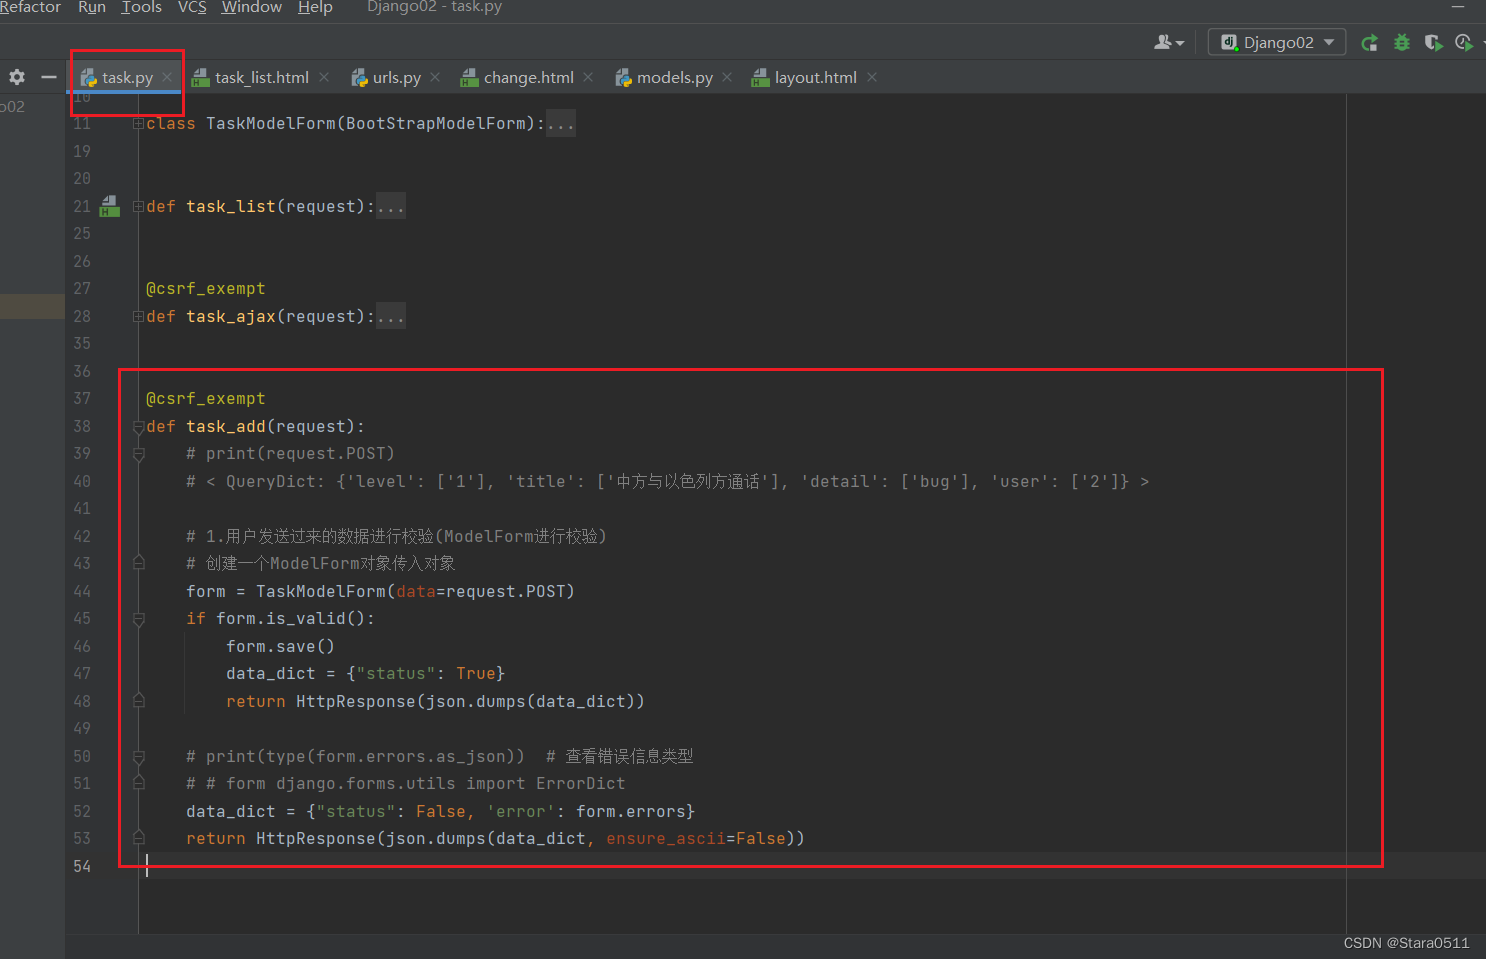Image resolution: width=1486 pixels, height=959 pixels.
Task: Open the Run menu
Action: 92,7
